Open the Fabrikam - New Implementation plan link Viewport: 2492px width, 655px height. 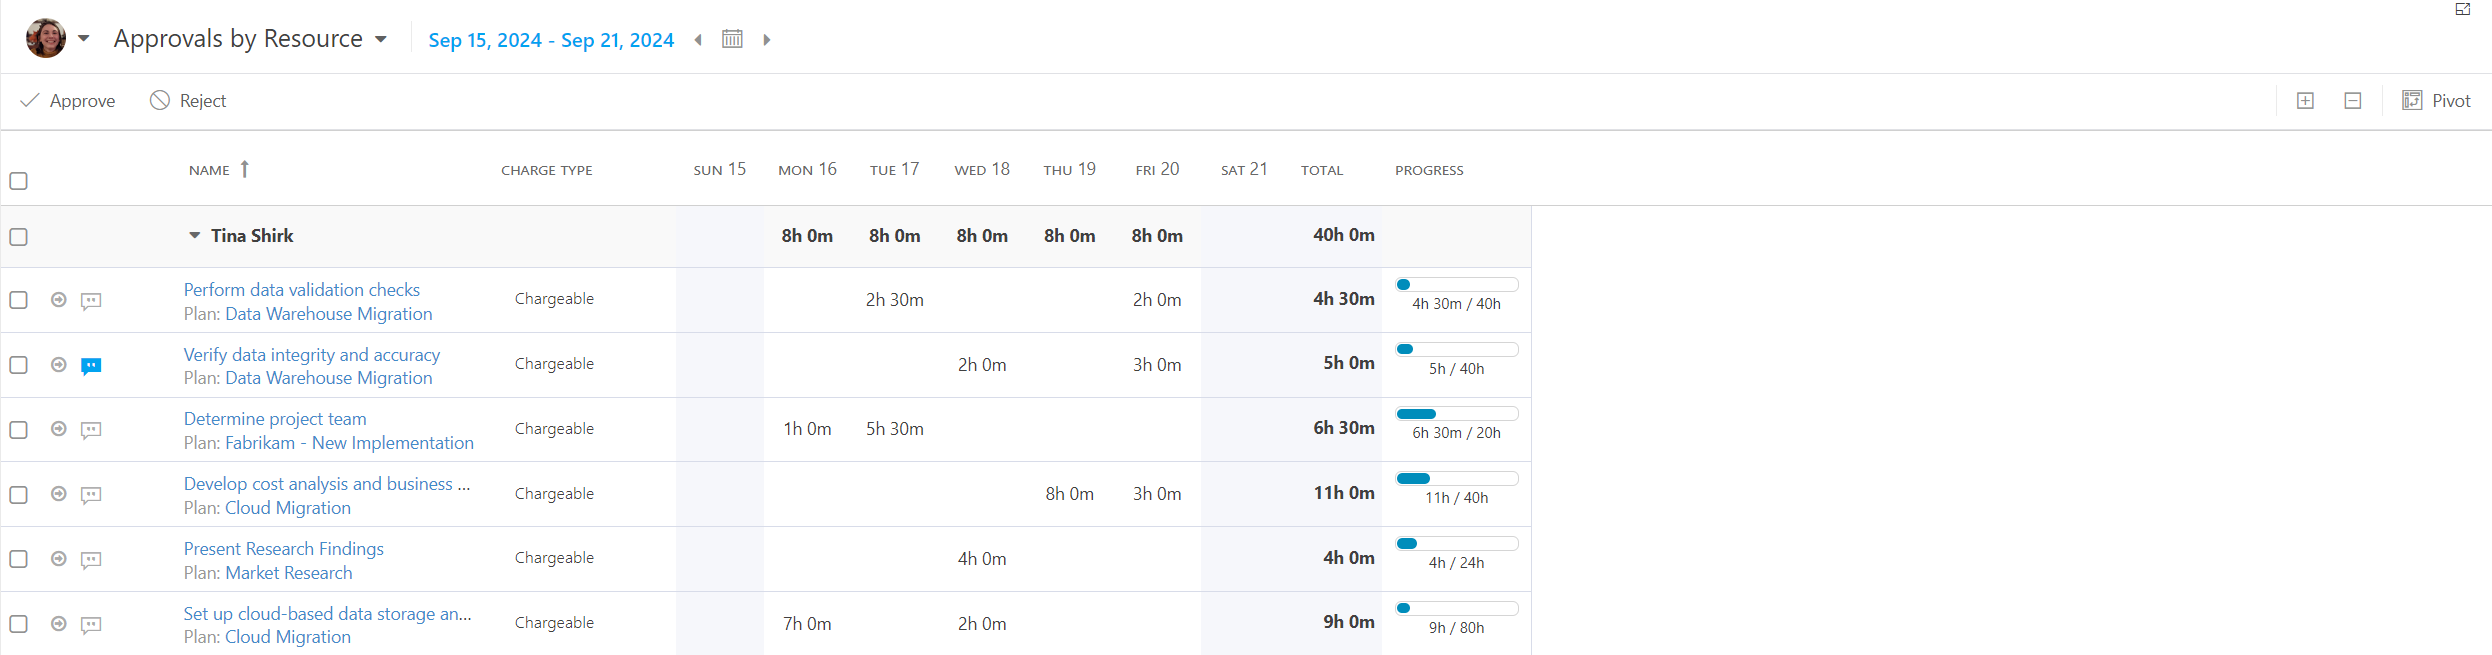(x=349, y=443)
